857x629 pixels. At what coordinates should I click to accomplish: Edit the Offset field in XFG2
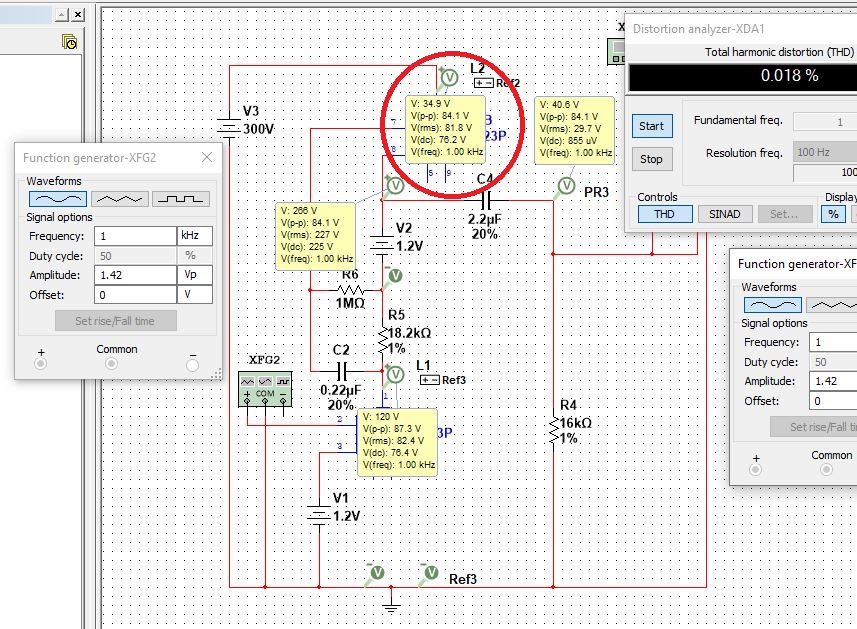(x=135, y=295)
